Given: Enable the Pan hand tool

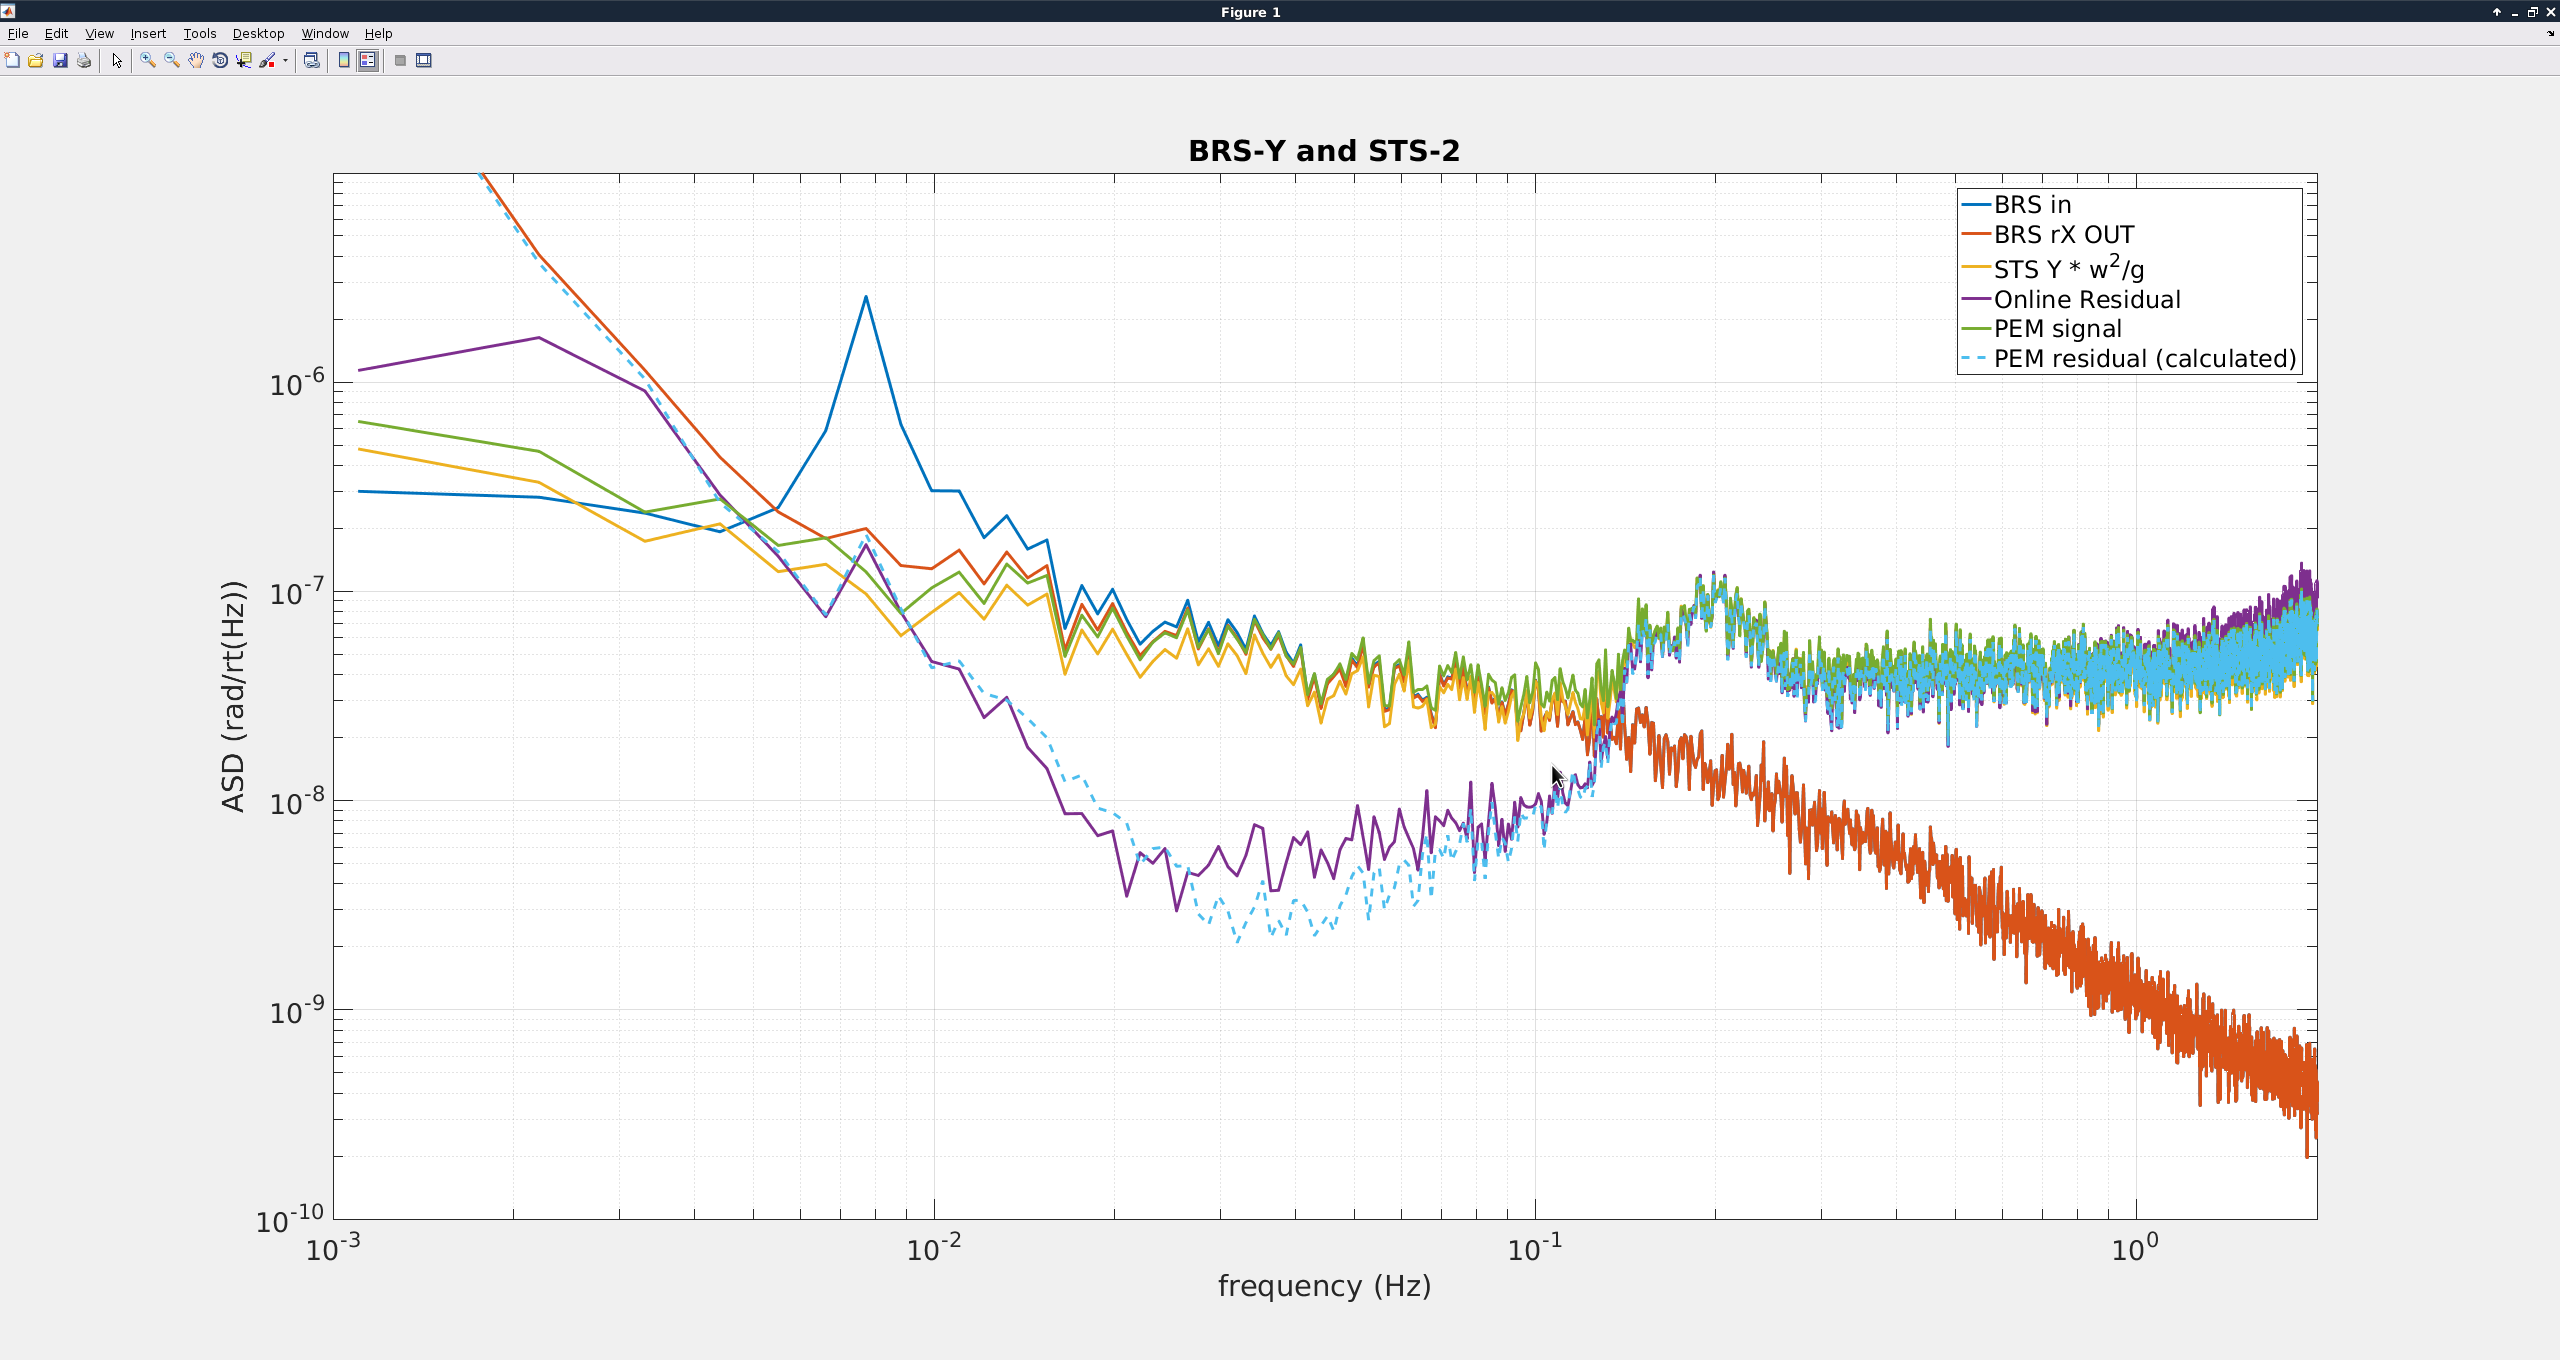Looking at the screenshot, I should point(196,61).
